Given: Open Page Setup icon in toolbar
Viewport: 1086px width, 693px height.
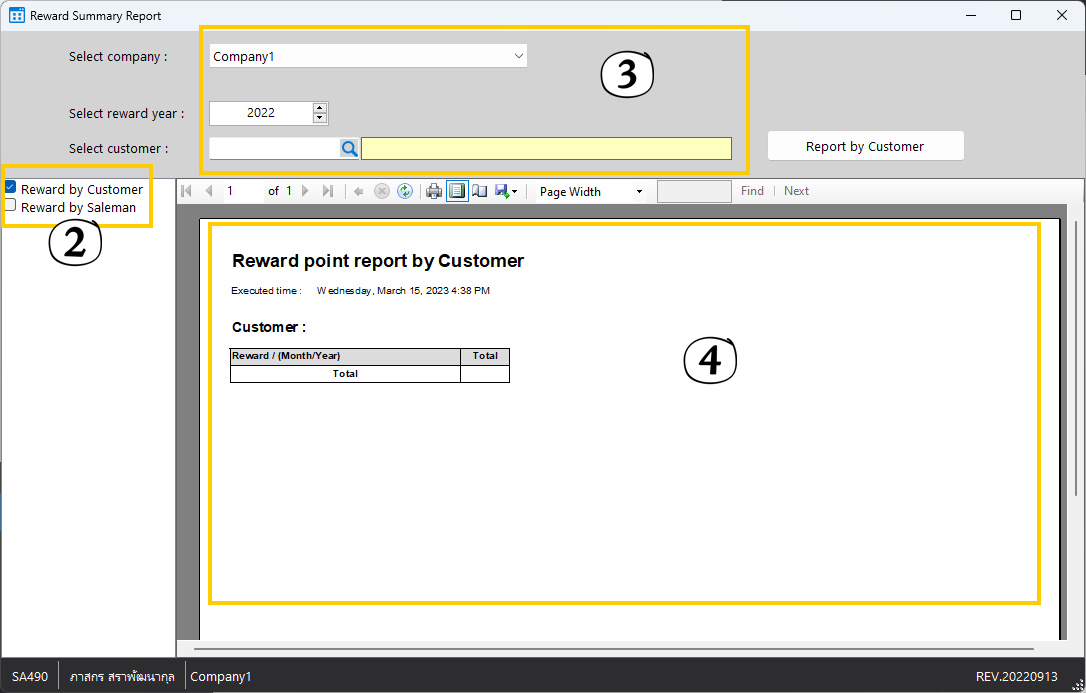Looking at the screenshot, I should (x=480, y=191).
